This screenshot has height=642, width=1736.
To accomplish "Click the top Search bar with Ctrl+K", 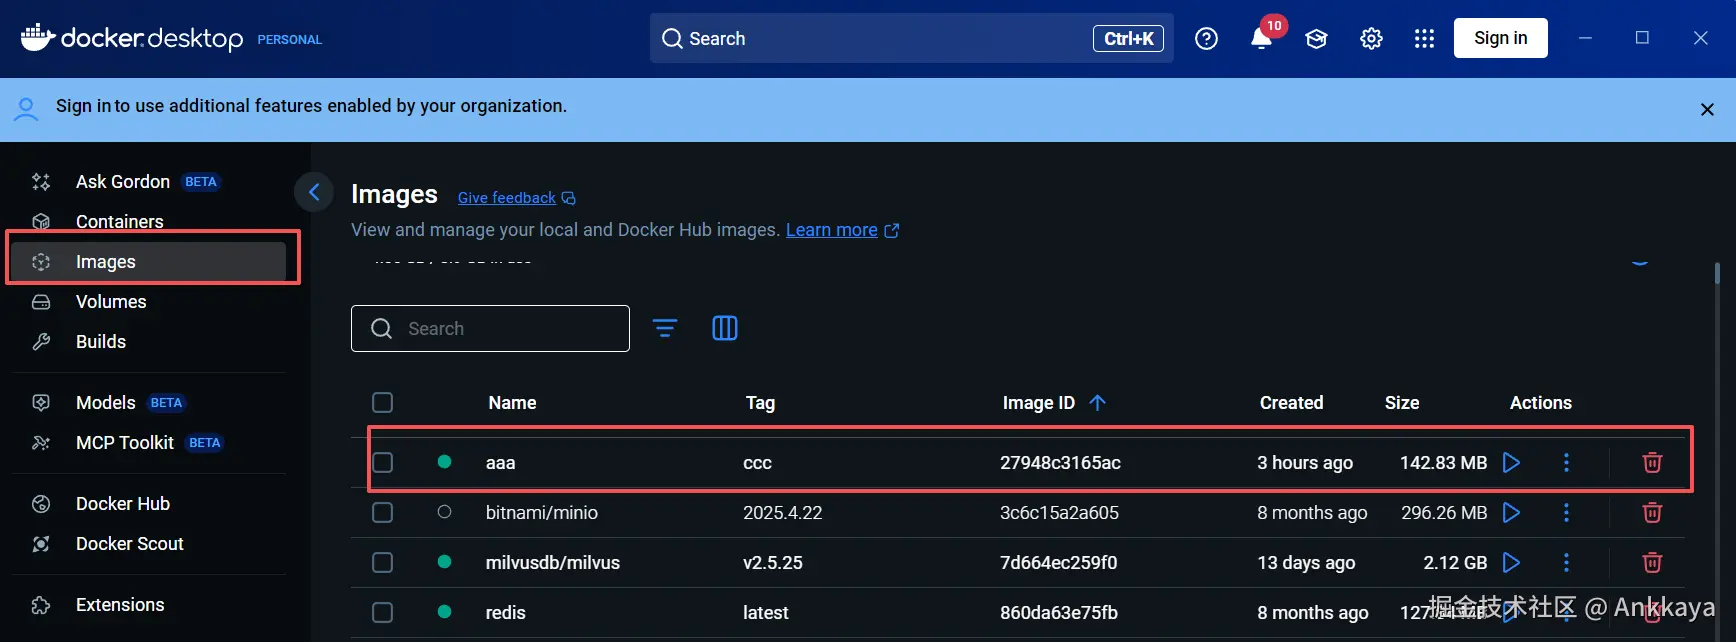I will click(x=911, y=38).
